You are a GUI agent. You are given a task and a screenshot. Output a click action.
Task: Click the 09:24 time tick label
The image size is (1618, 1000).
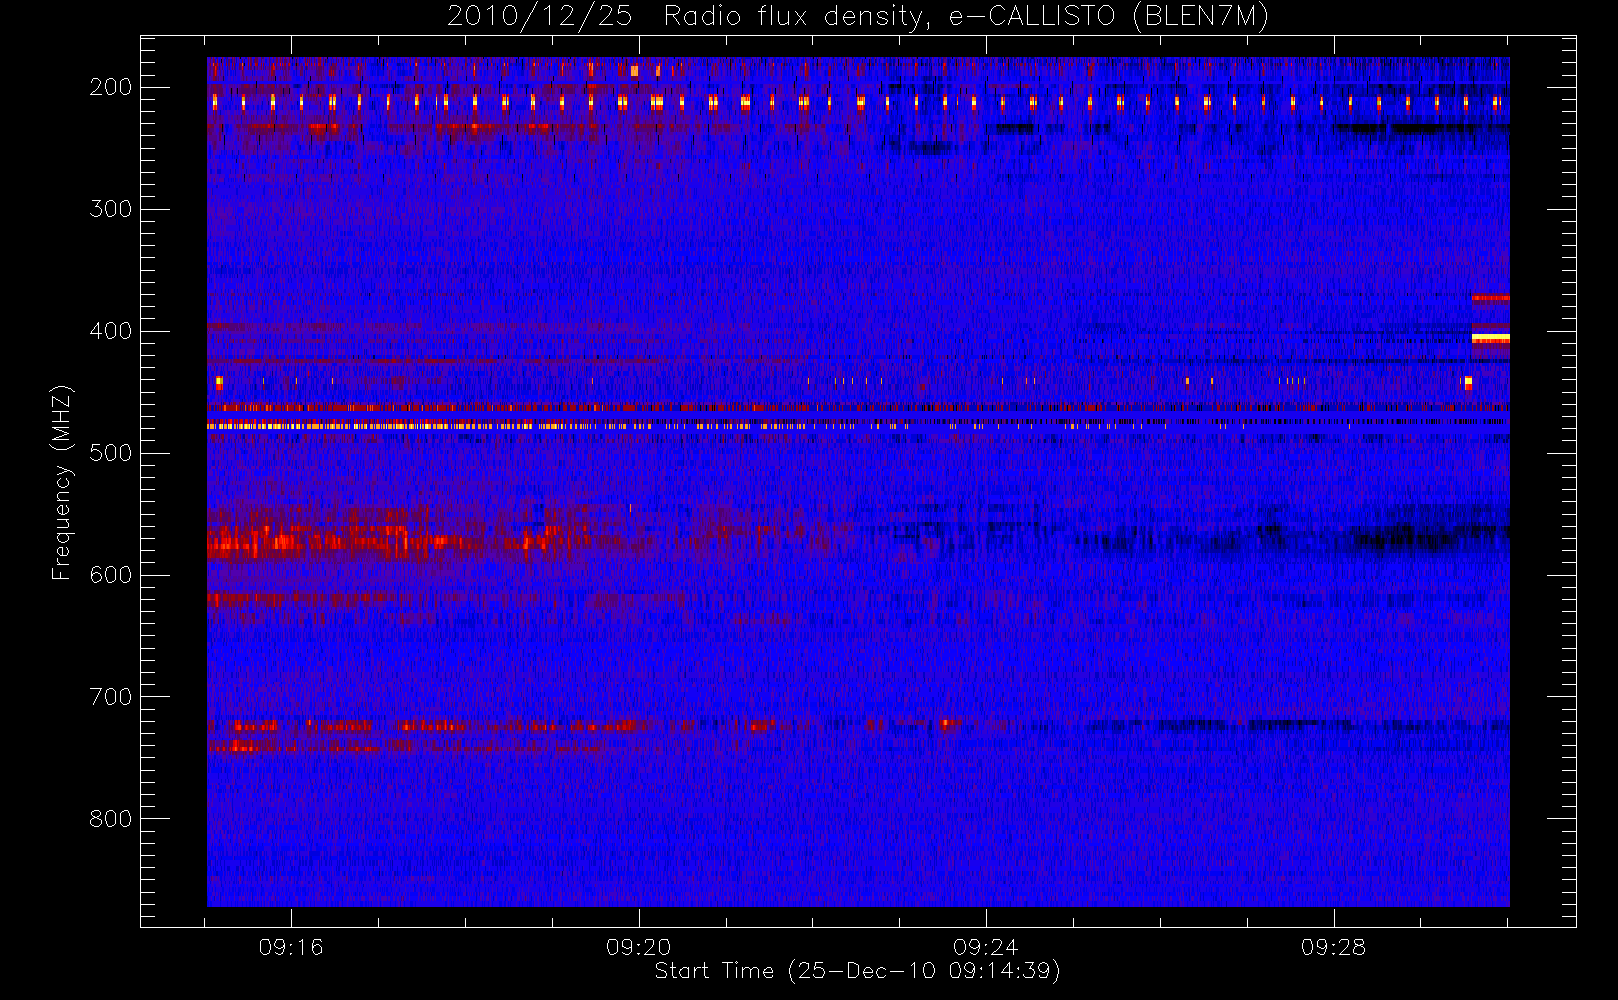985,947
